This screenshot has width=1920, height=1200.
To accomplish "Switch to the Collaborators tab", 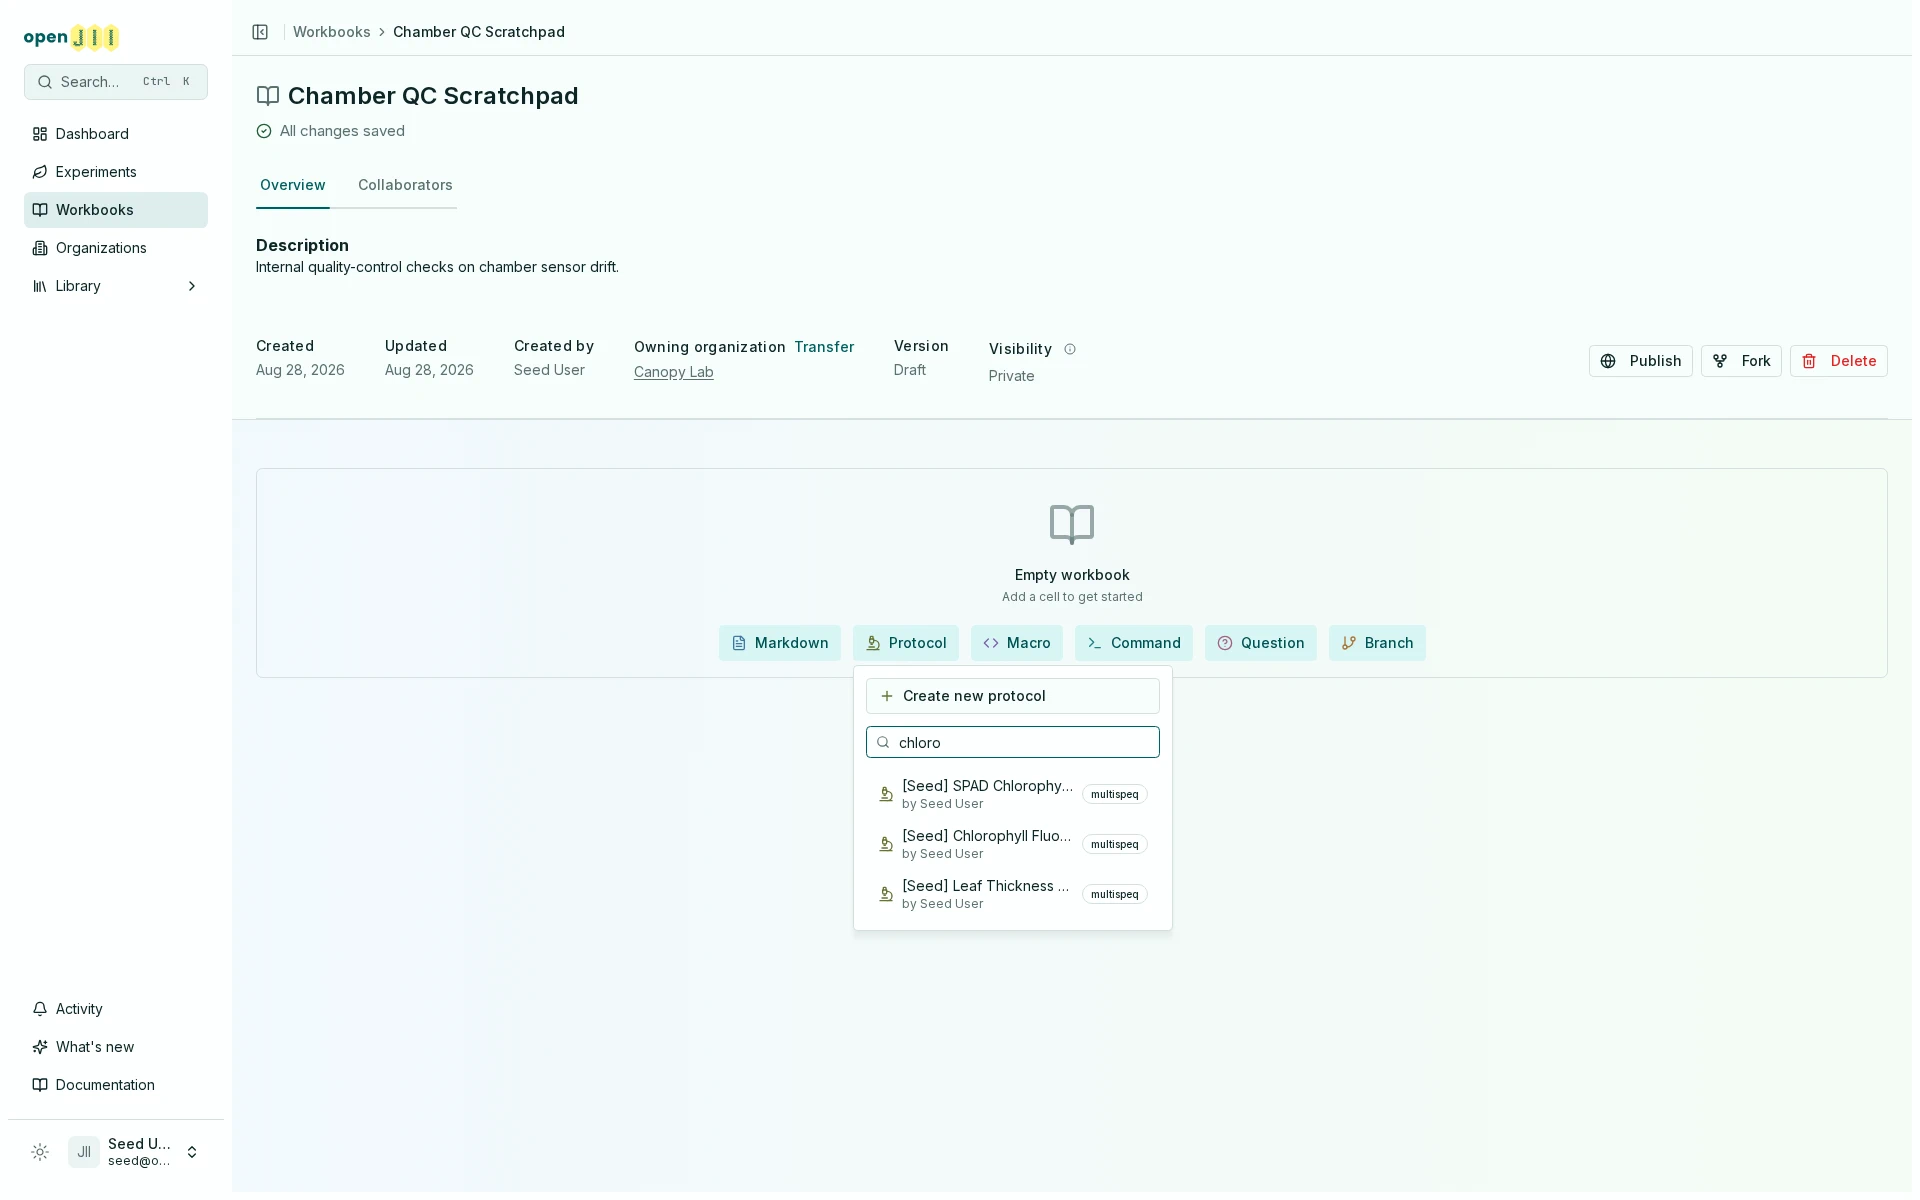I will (x=405, y=185).
